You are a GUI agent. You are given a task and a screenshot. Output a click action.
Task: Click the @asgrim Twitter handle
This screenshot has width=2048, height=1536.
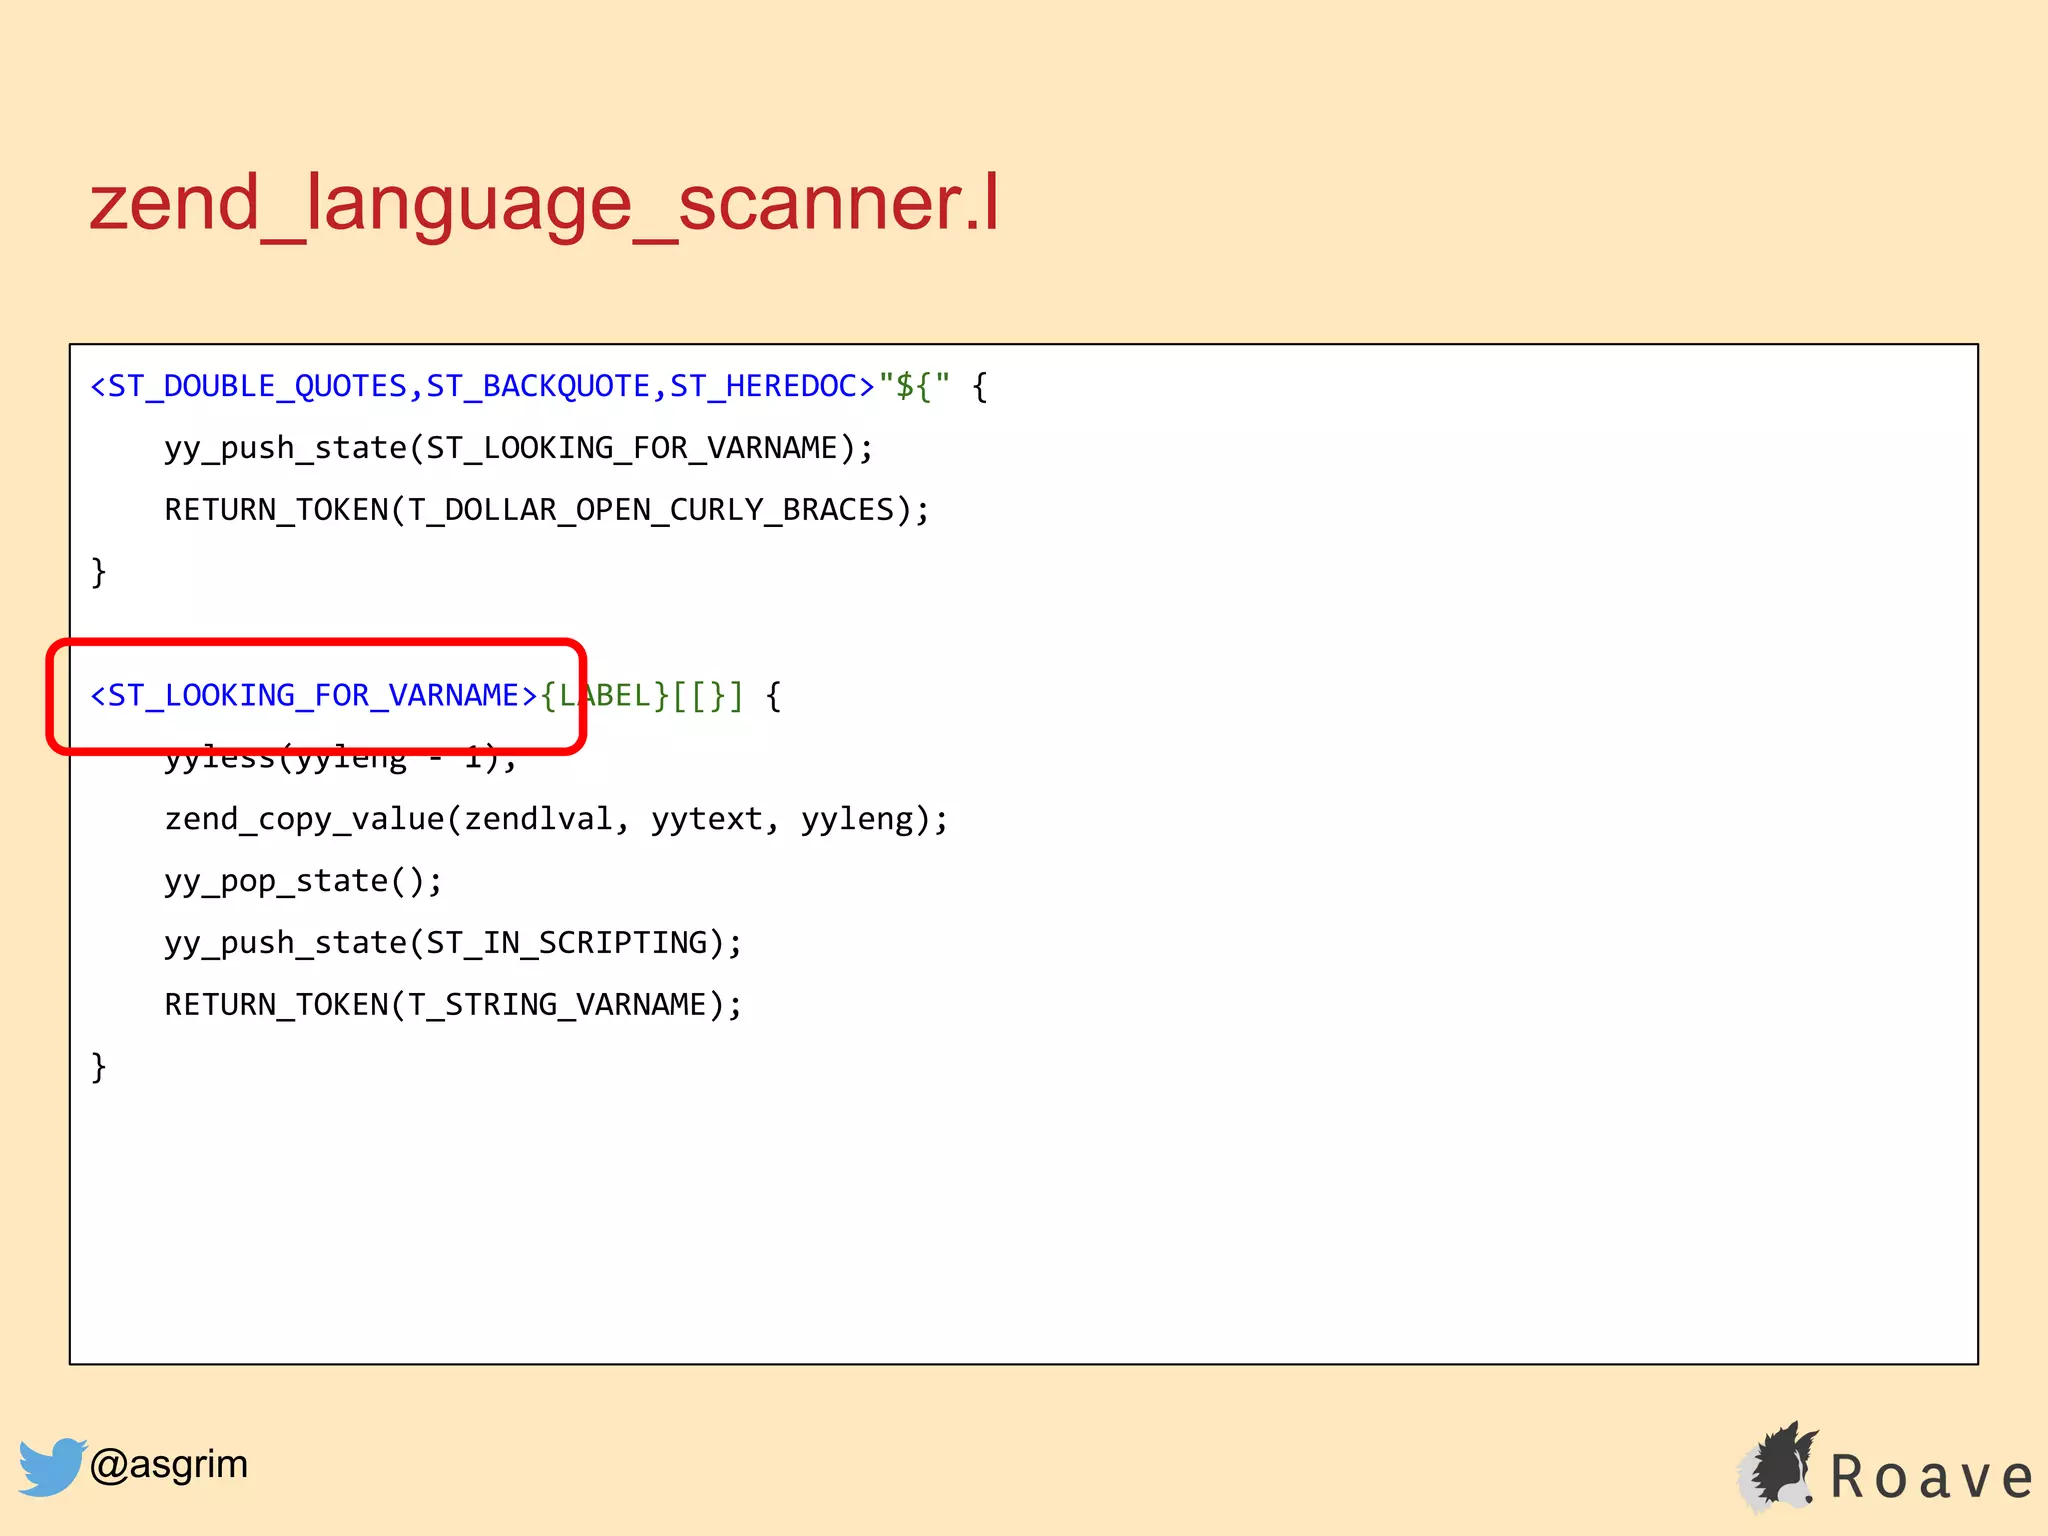click(168, 1464)
